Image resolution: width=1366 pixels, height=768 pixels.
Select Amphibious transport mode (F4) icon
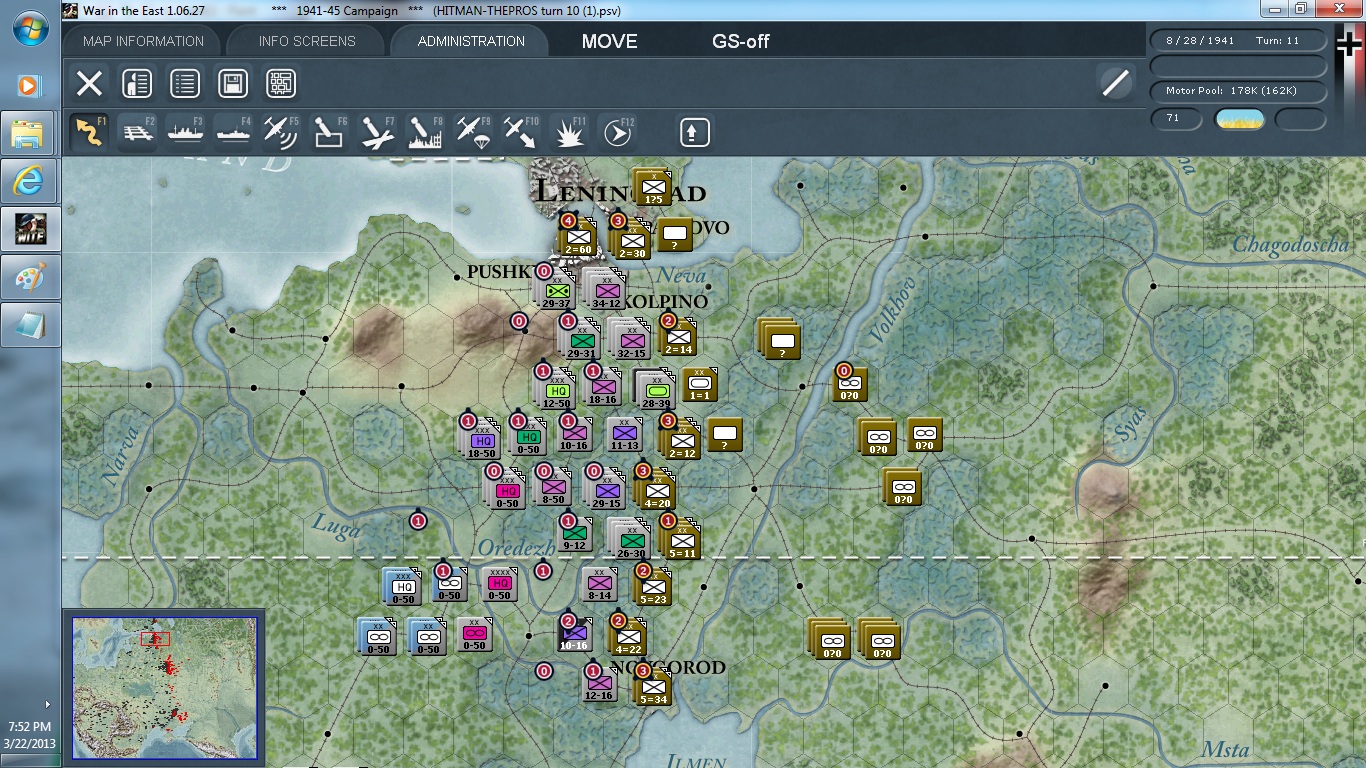[233, 132]
